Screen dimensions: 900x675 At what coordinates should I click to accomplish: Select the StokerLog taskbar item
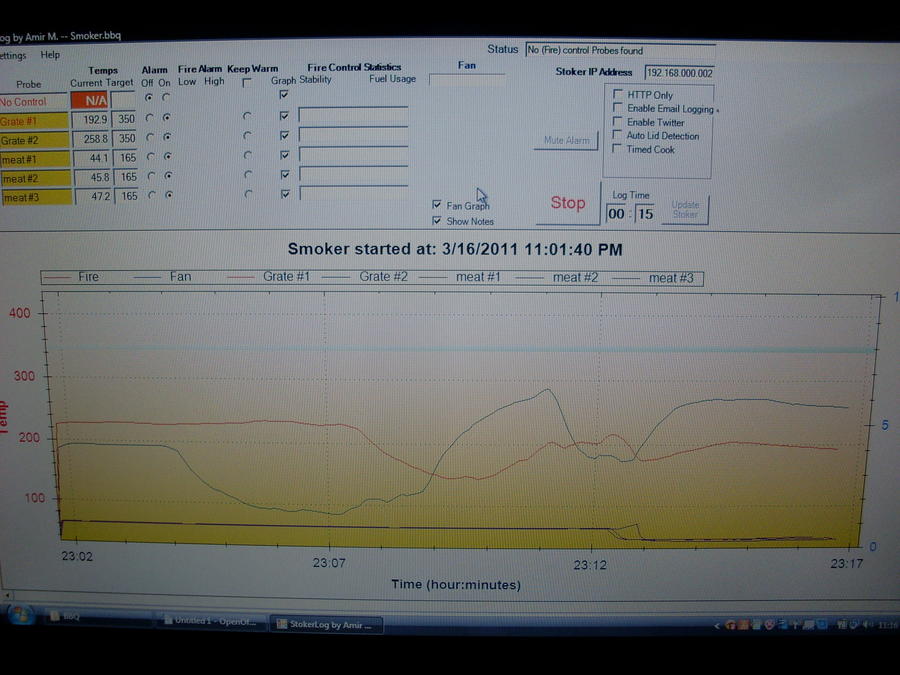coord(328,624)
